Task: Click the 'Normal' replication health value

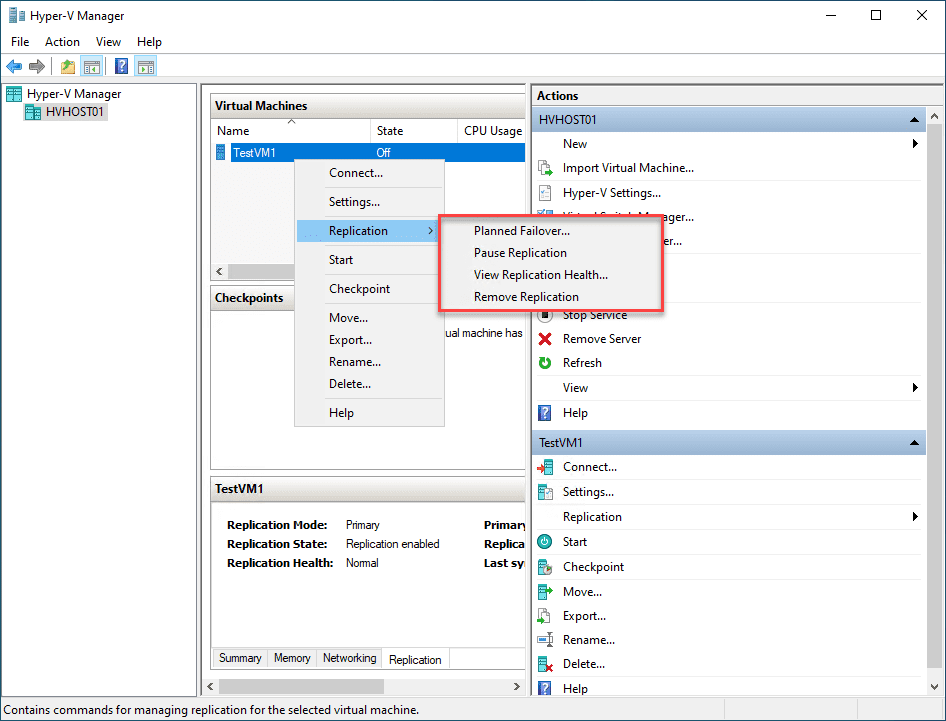Action: point(362,563)
